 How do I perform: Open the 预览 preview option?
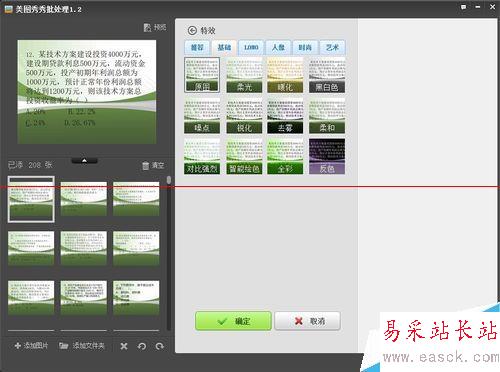point(155,27)
